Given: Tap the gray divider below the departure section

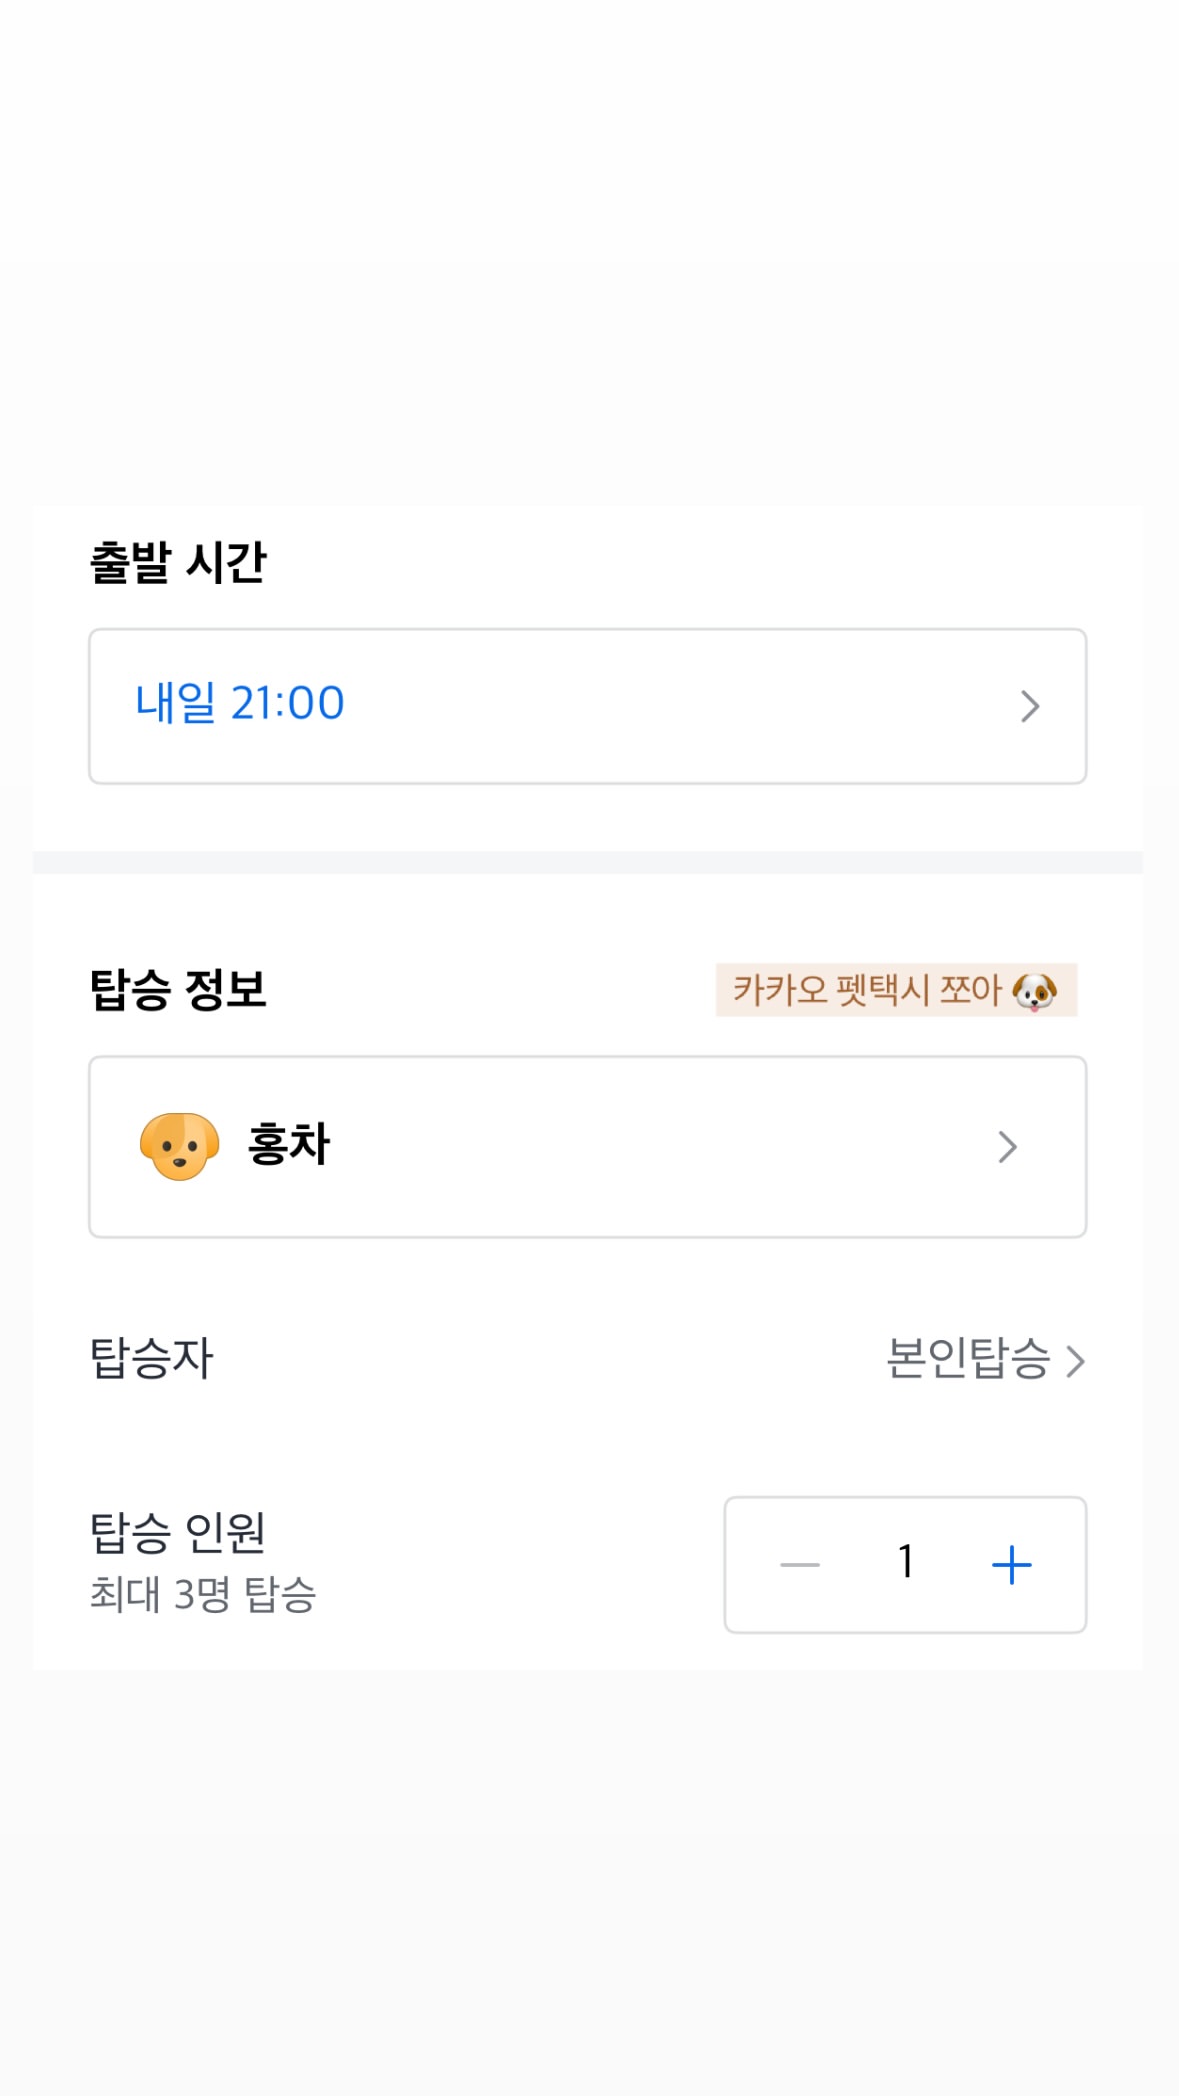Looking at the screenshot, I should (587, 862).
